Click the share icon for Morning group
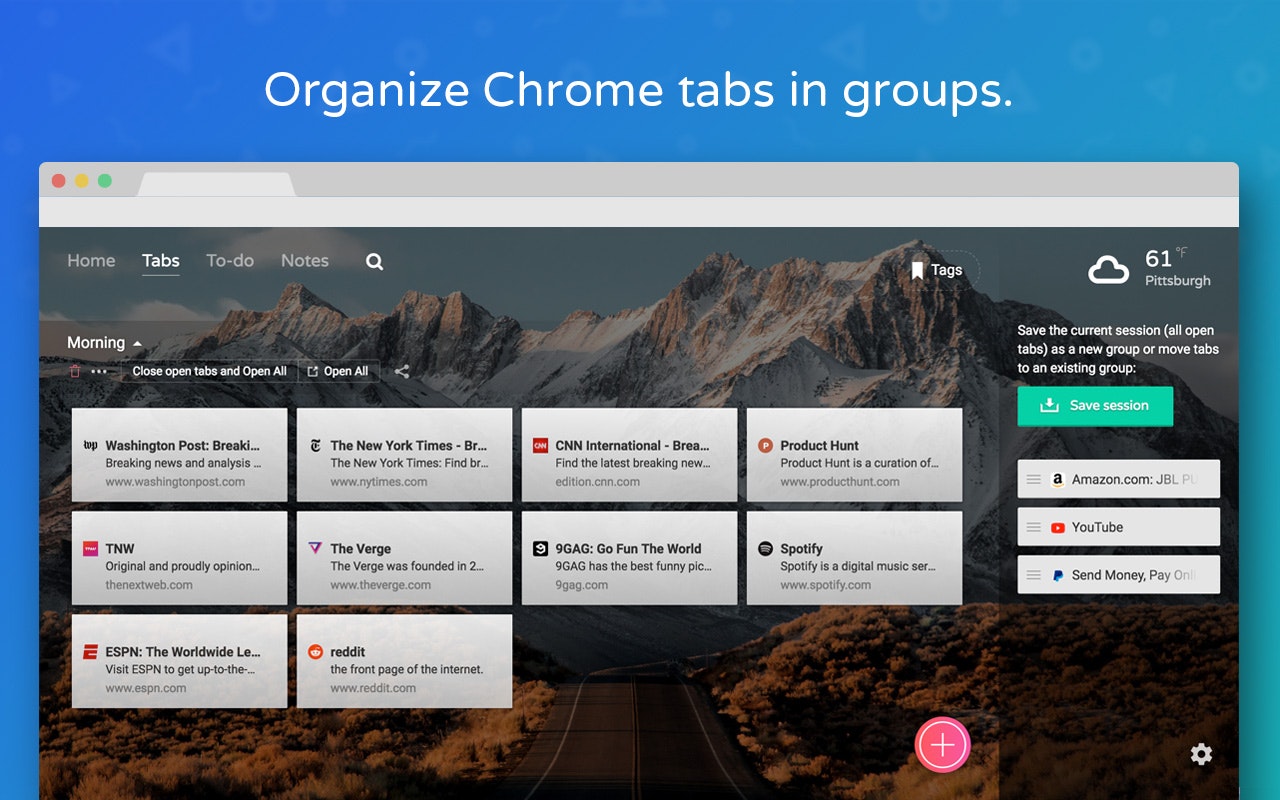This screenshot has width=1280, height=800. tap(402, 371)
